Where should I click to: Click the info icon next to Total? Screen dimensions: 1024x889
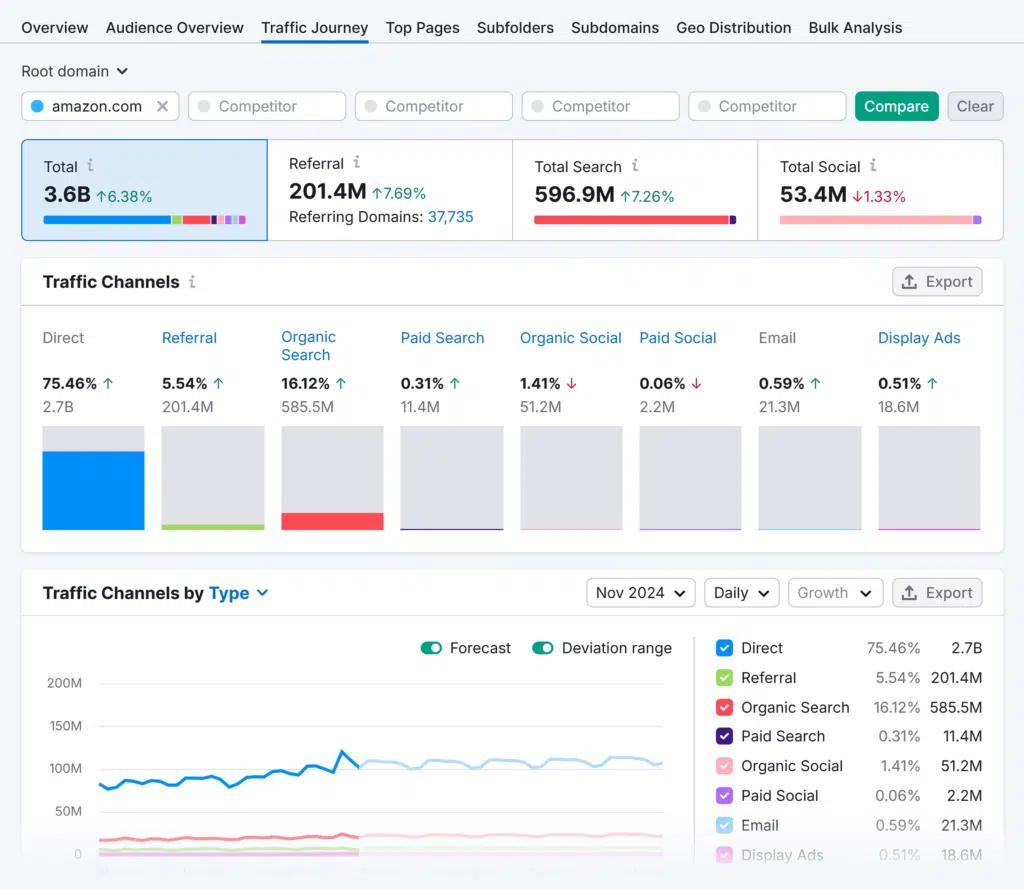(x=91, y=166)
